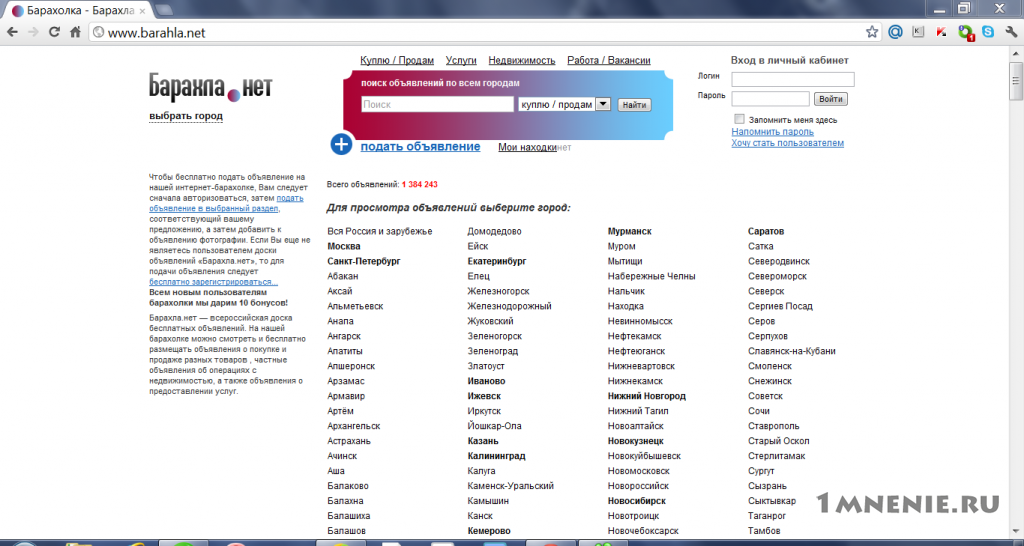Select the Барахолка browser tab
The height and width of the screenshot is (546, 1024).
pos(78,11)
